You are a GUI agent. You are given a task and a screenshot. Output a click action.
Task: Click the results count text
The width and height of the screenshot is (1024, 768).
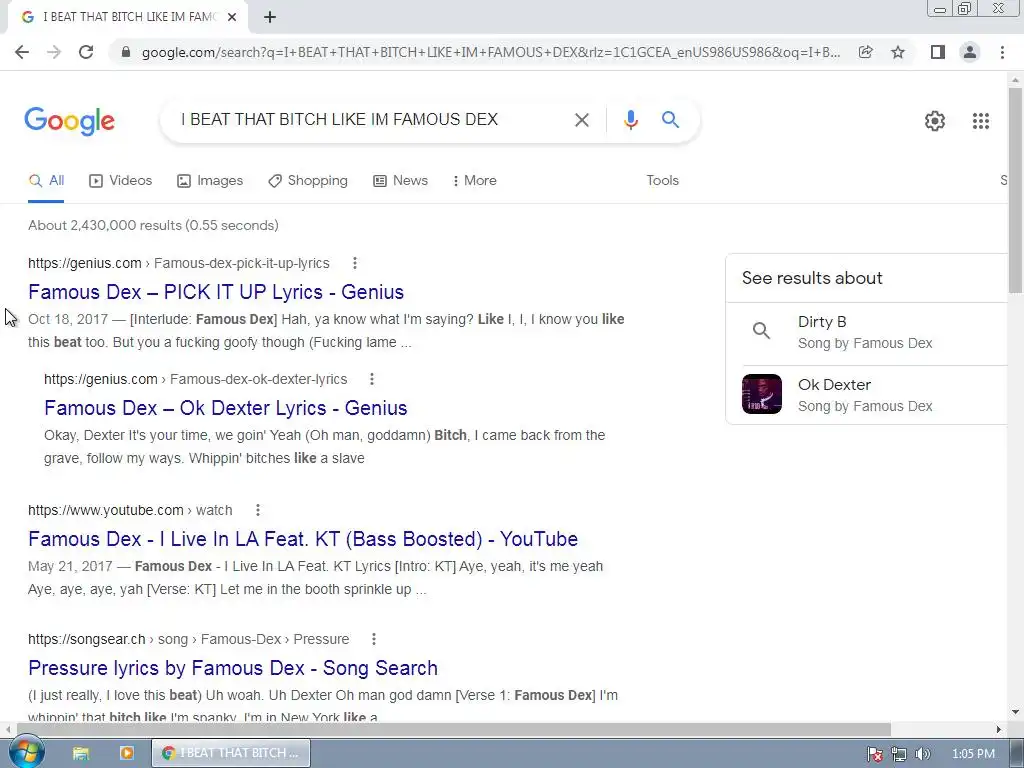153,225
